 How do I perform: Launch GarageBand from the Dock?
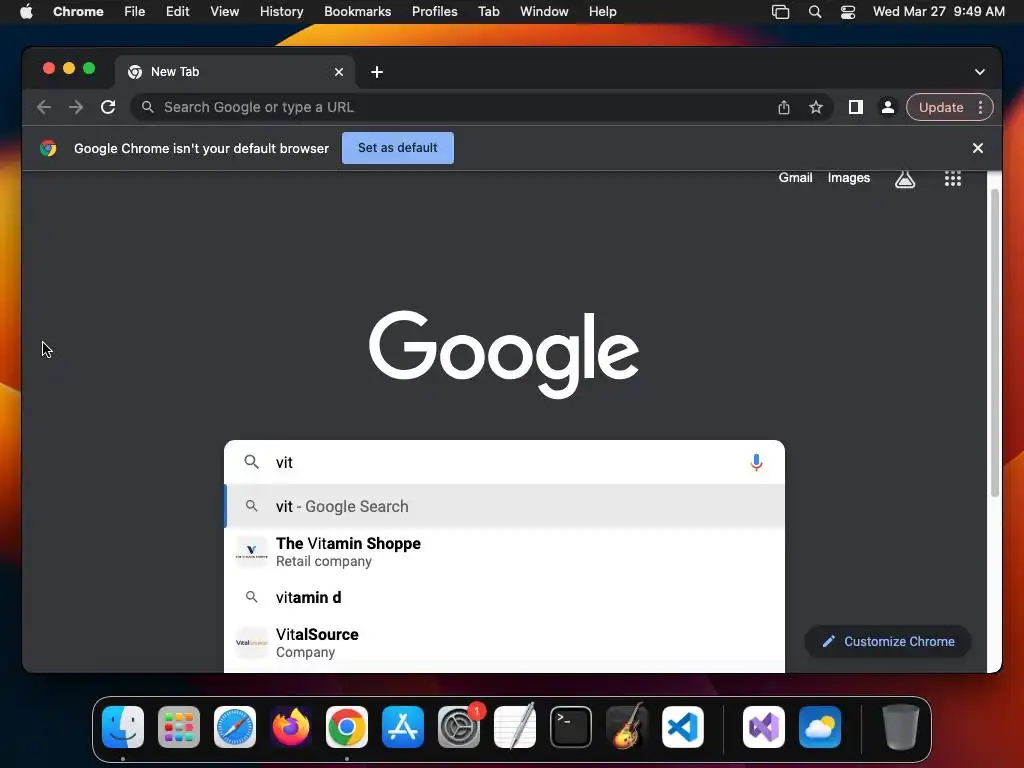click(627, 727)
